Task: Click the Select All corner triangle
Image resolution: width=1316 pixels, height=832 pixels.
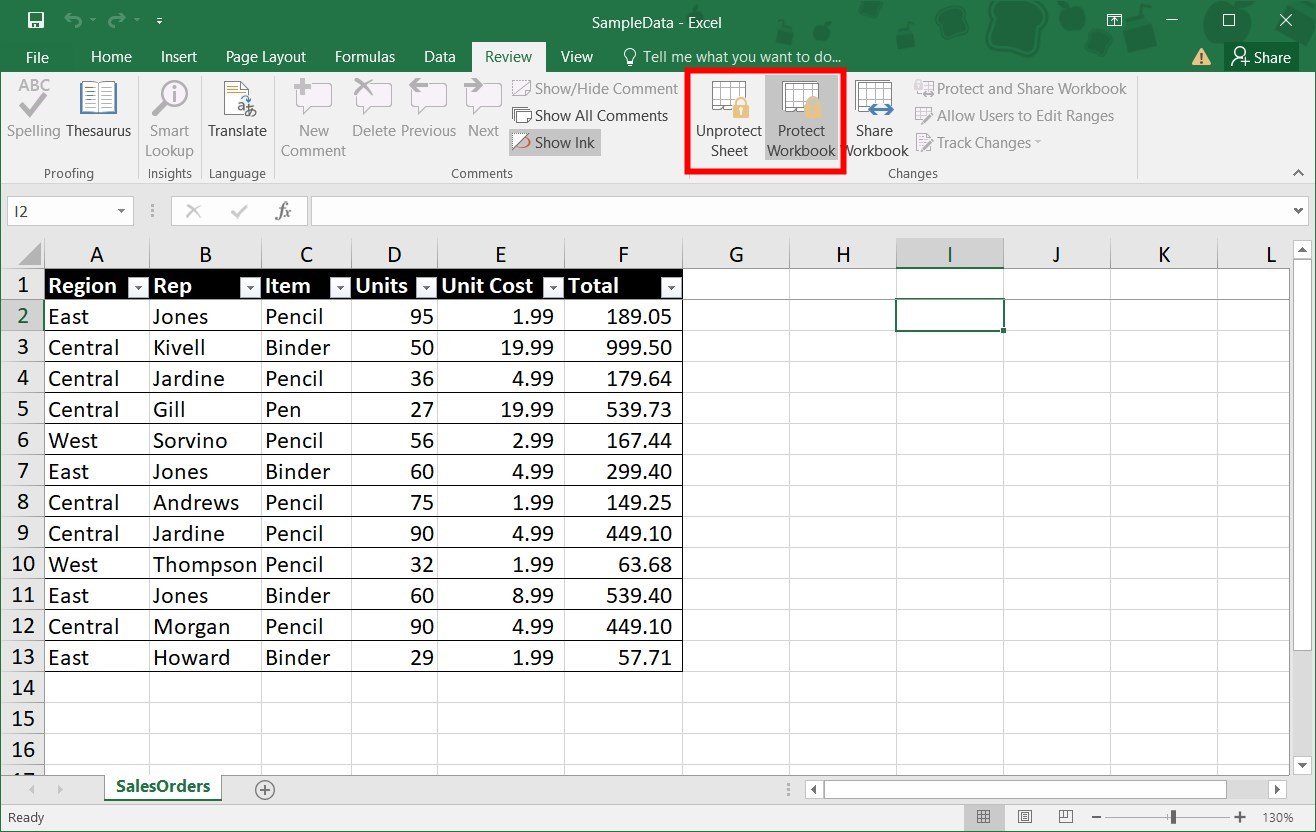Action: (x=28, y=254)
